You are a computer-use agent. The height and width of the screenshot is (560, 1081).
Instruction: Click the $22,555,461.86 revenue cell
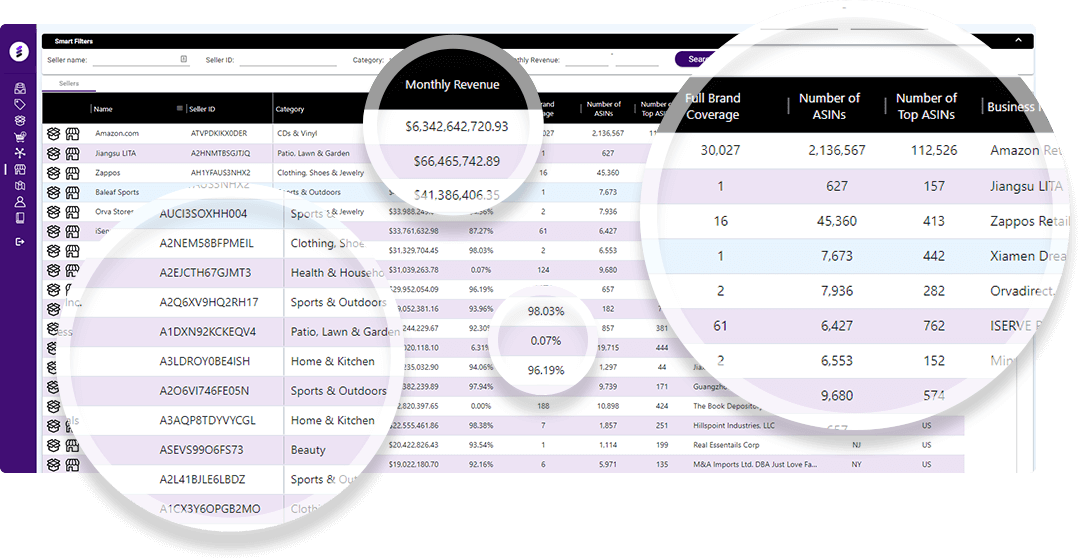[x=414, y=426]
